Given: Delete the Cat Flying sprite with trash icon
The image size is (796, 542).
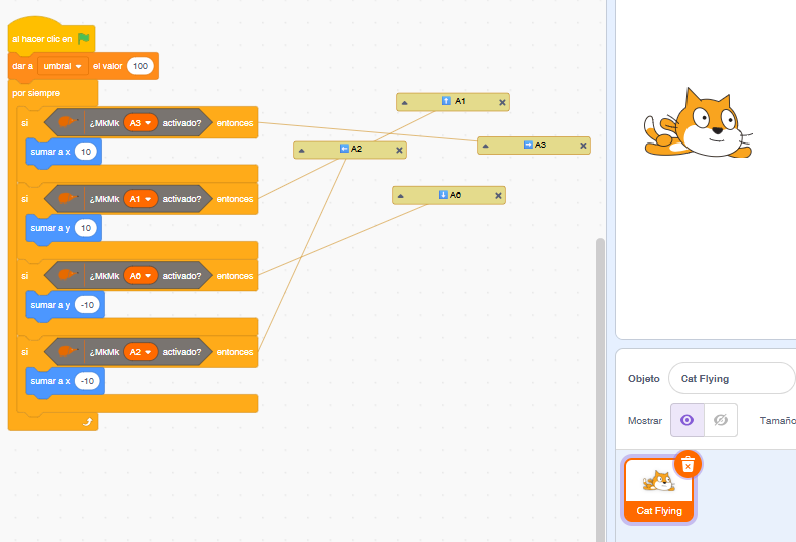Looking at the screenshot, I should [688, 464].
